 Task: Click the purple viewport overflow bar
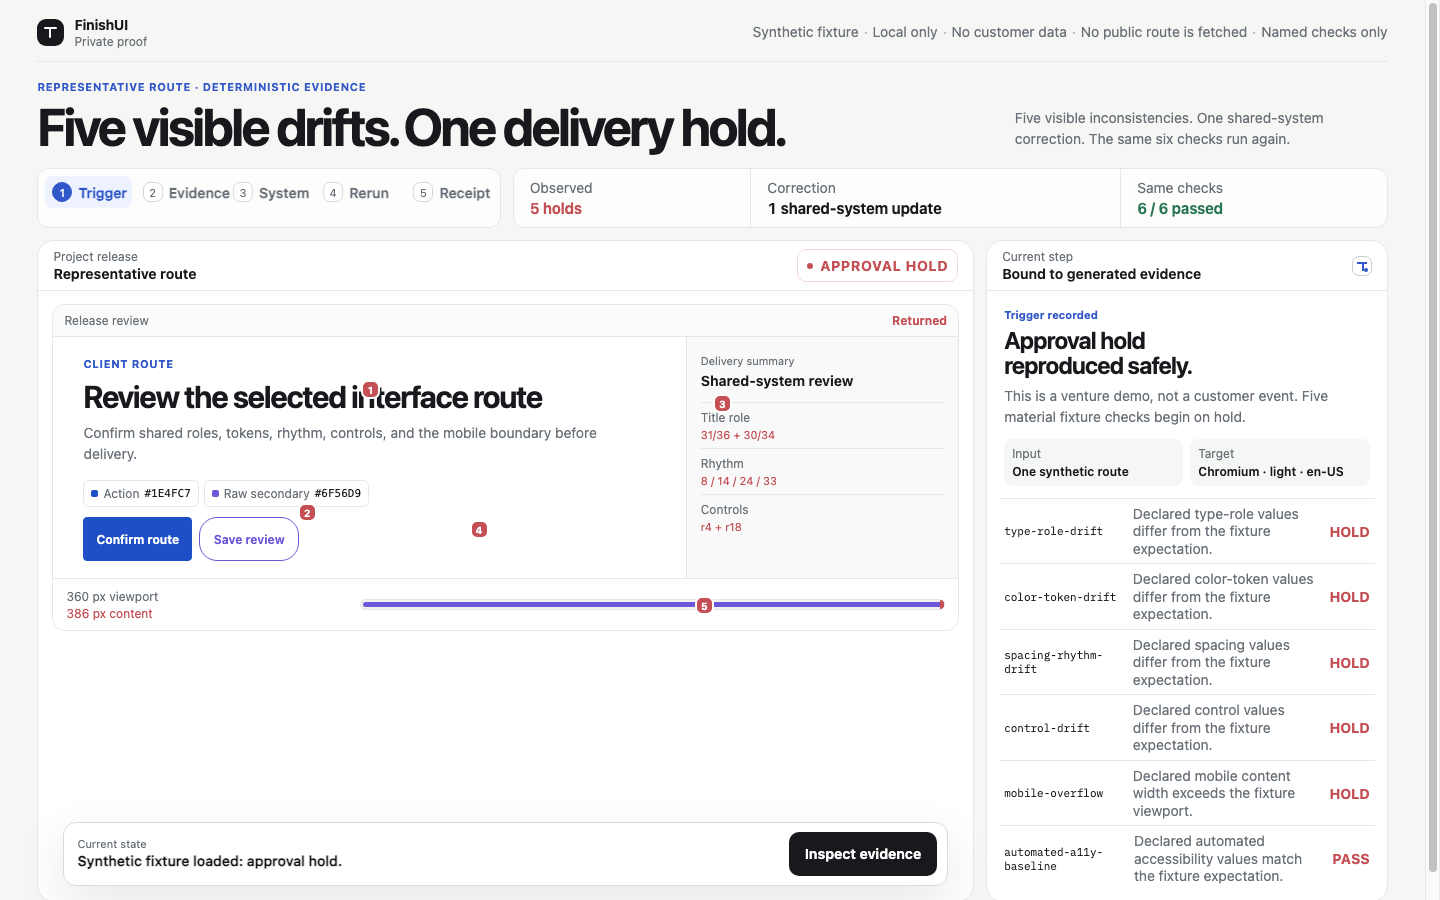653,604
